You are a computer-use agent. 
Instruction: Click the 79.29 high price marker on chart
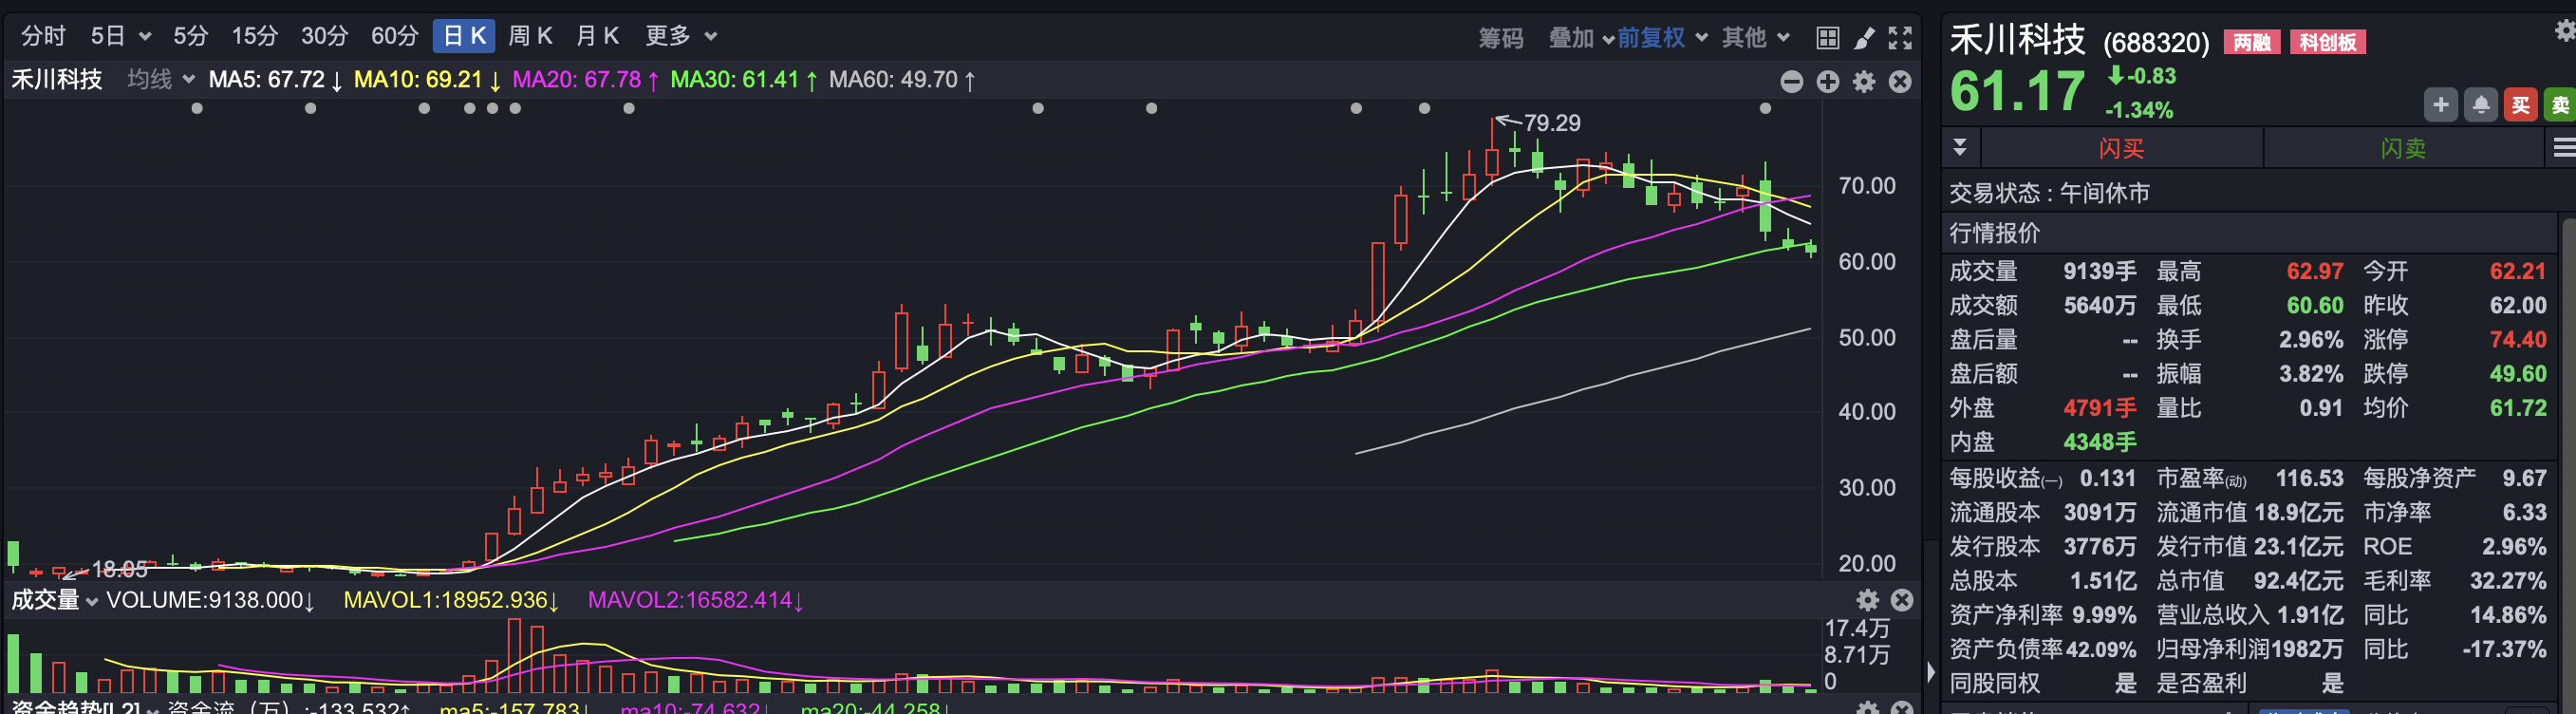[1551, 123]
